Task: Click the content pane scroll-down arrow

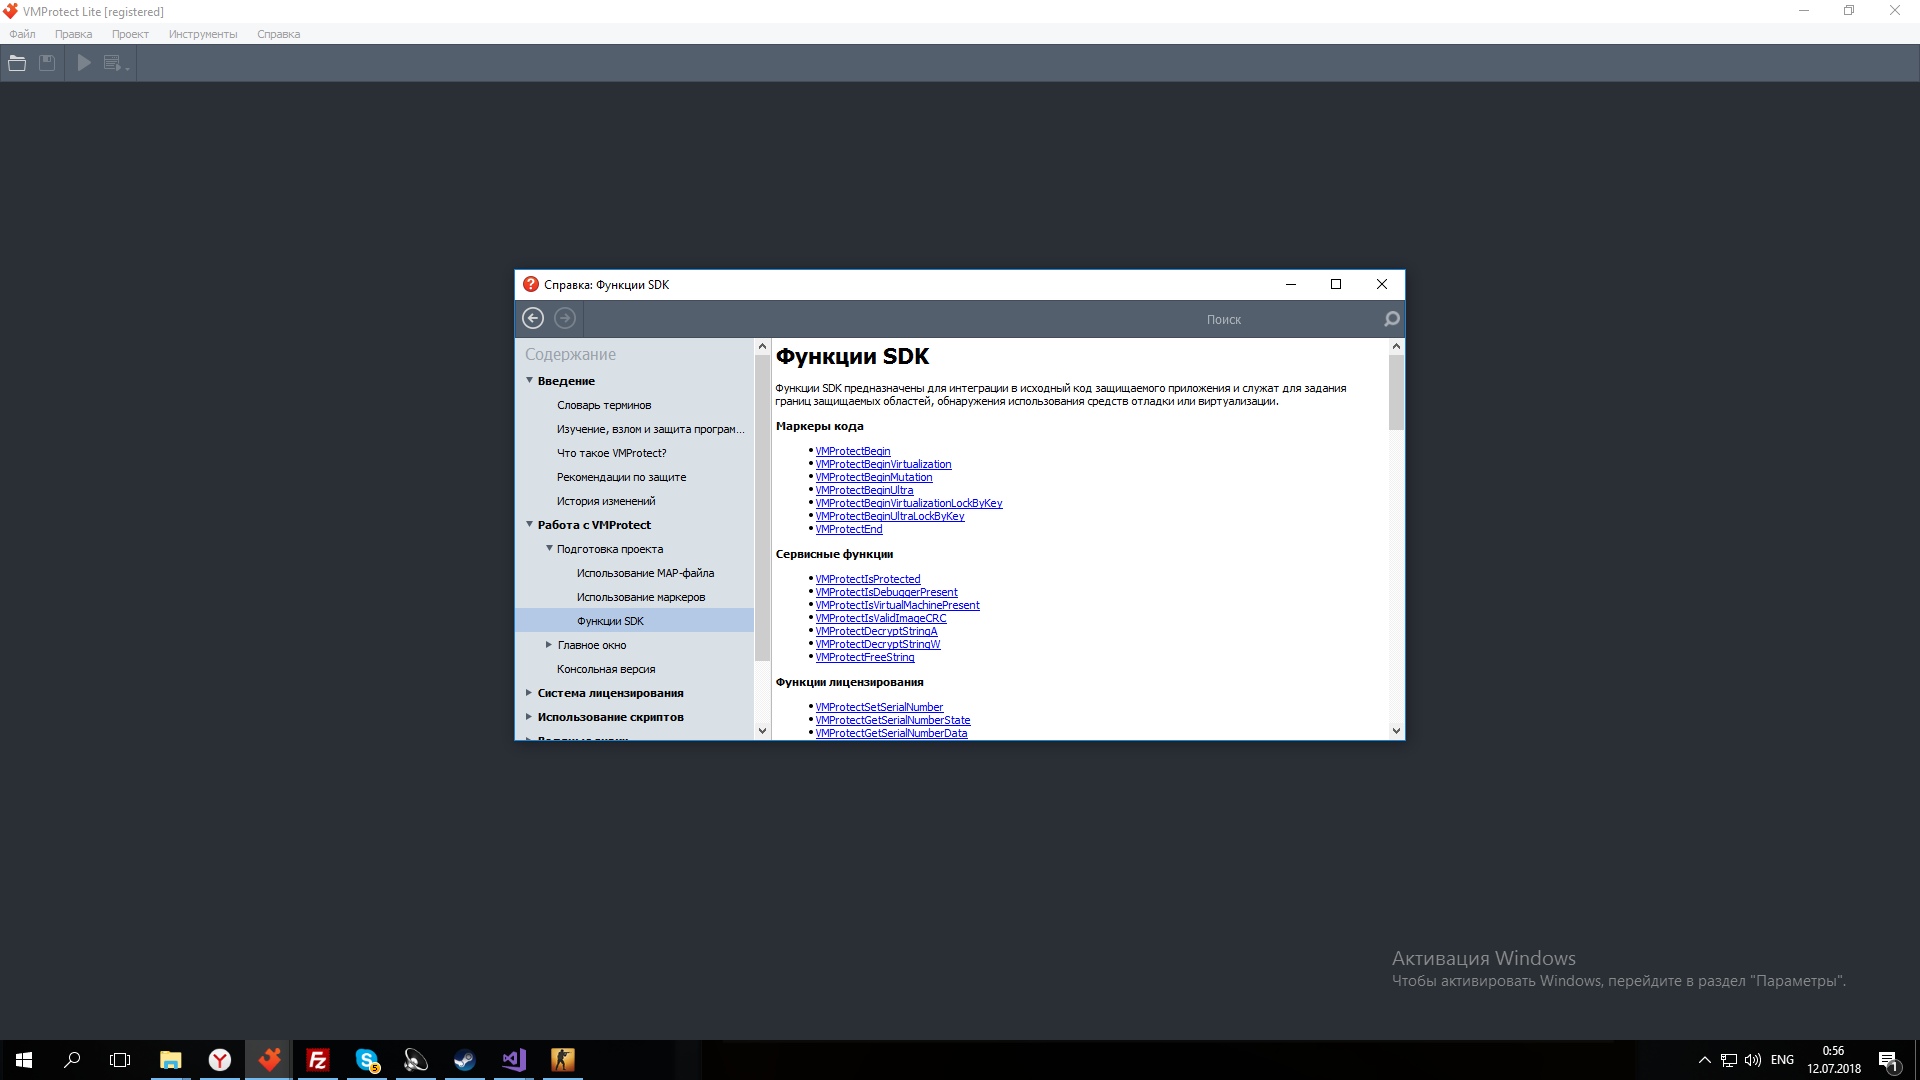Action: (1396, 731)
